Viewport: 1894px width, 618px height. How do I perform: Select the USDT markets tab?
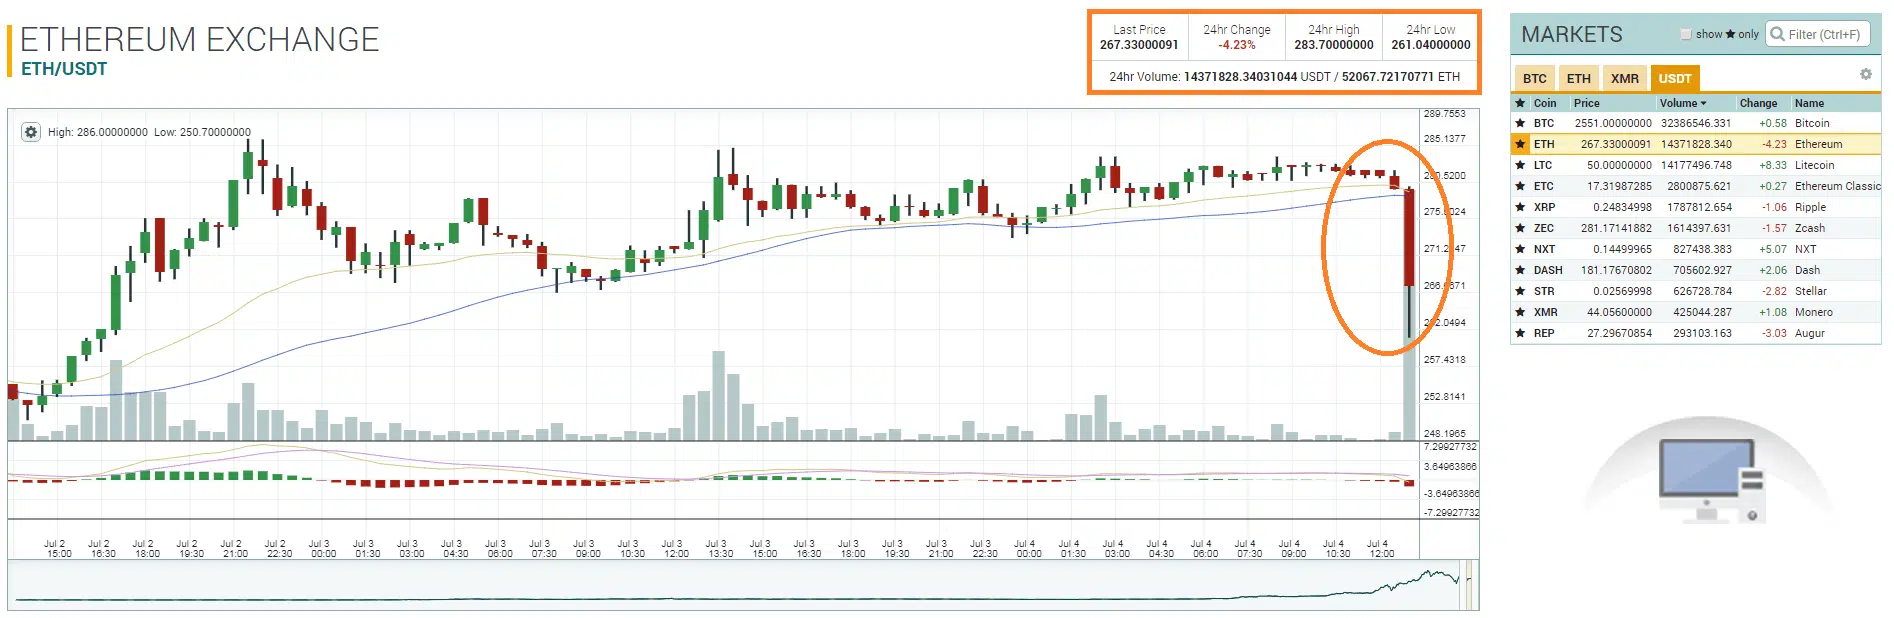(x=1675, y=78)
